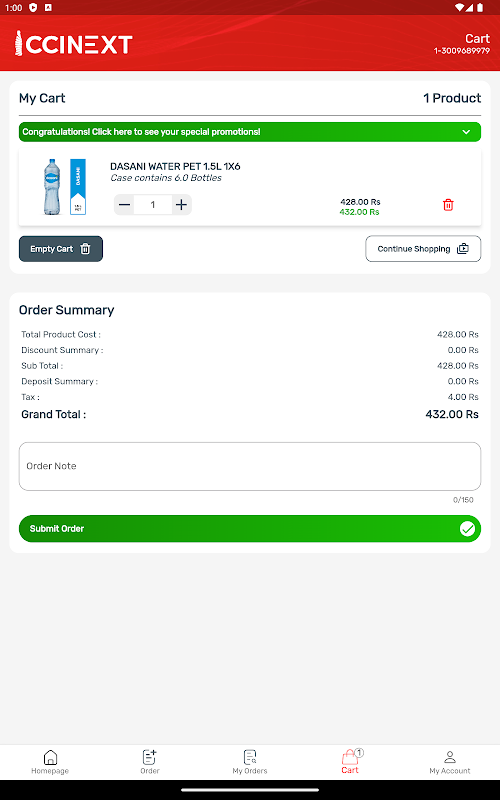Tap the checkmark icon on Submit Order
Image resolution: width=500 pixels, height=800 pixels.
467,529
